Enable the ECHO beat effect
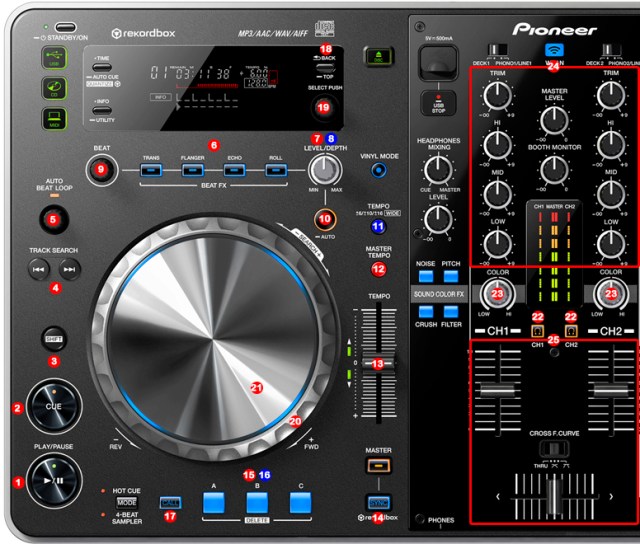 235,170
